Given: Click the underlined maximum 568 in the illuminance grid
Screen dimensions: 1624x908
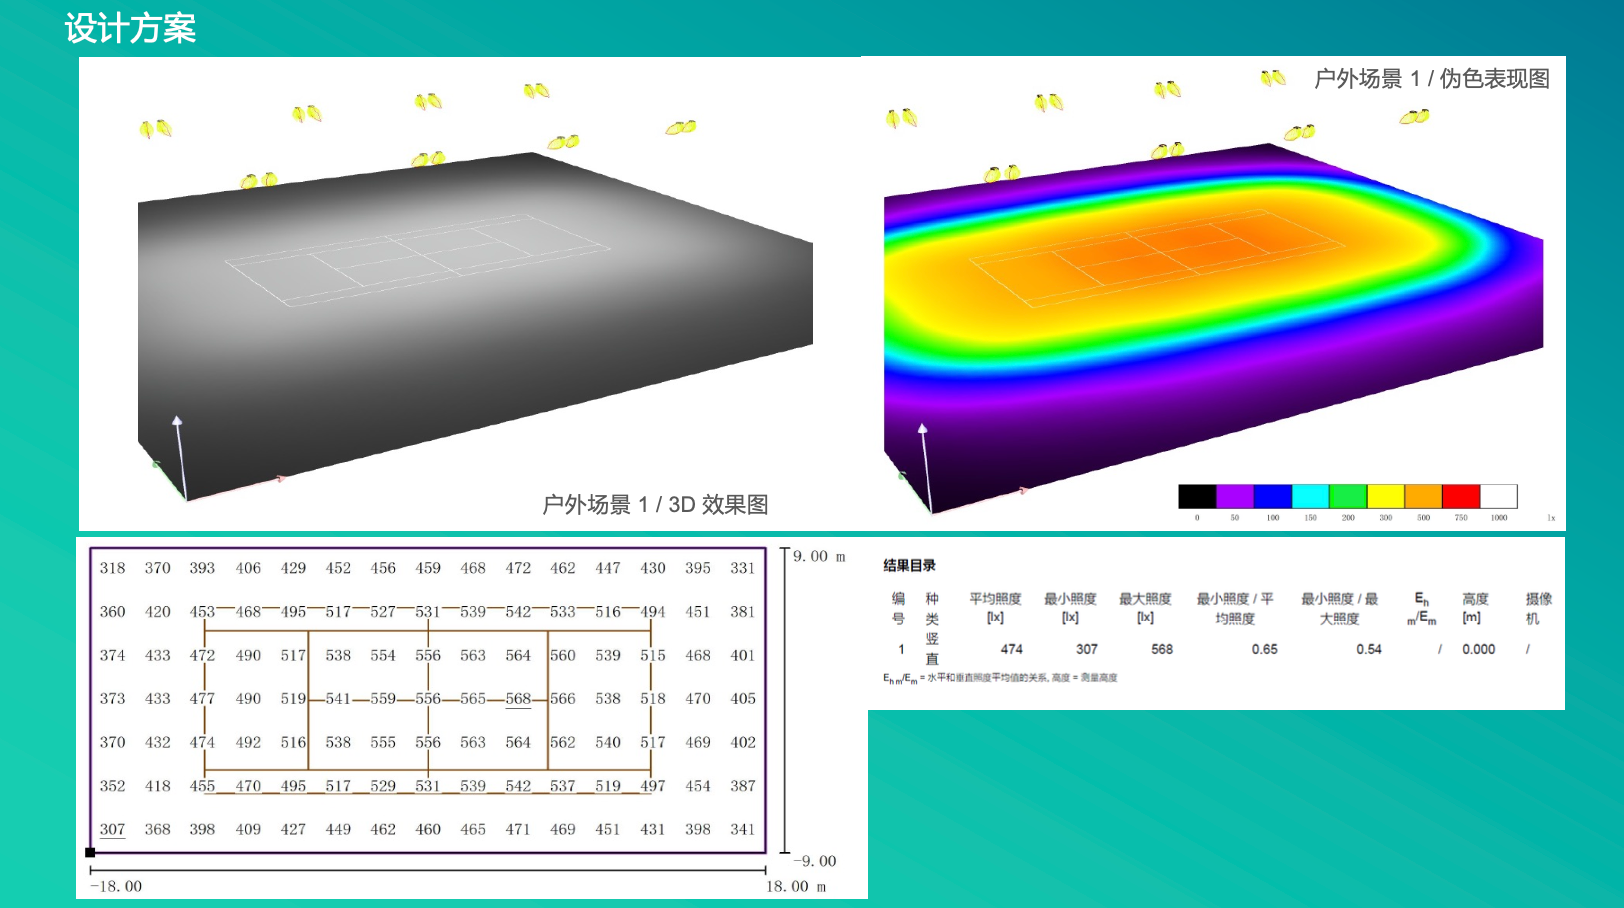Looking at the screenshot, I should (518, 698).
